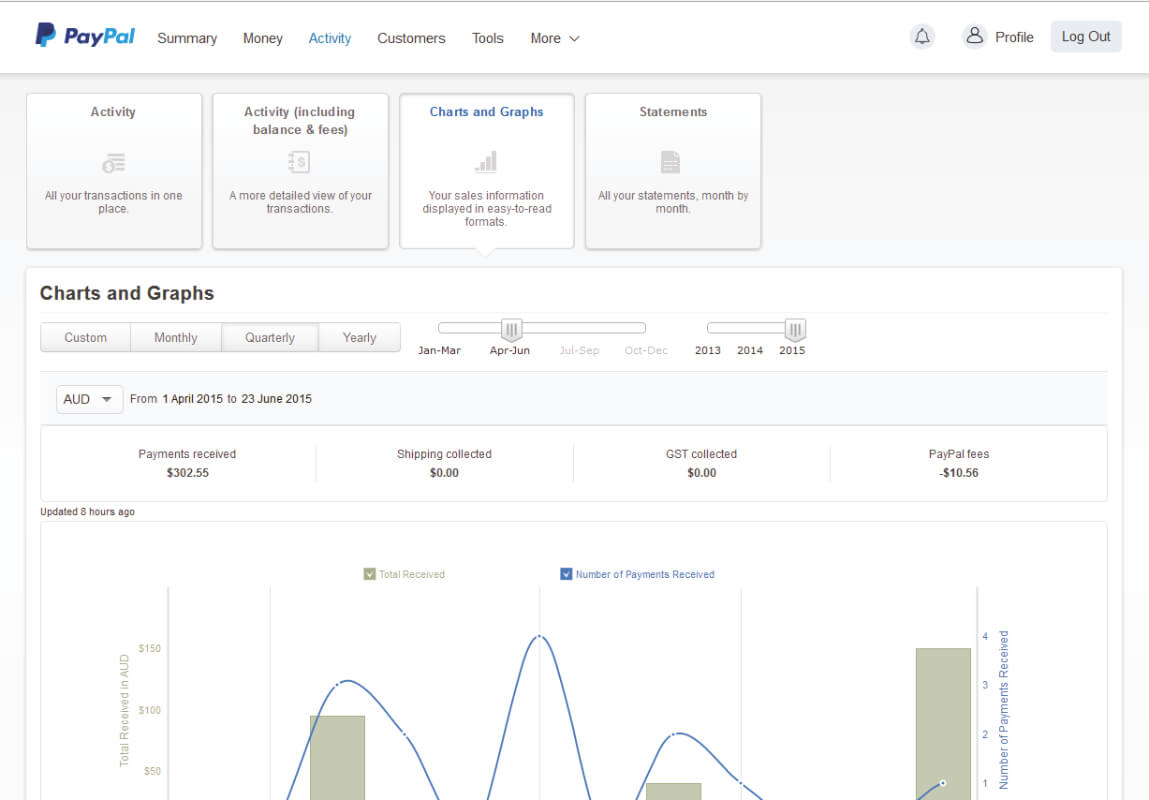Click the Statements document icon
1149x800 pixels.
click(670, 162)
